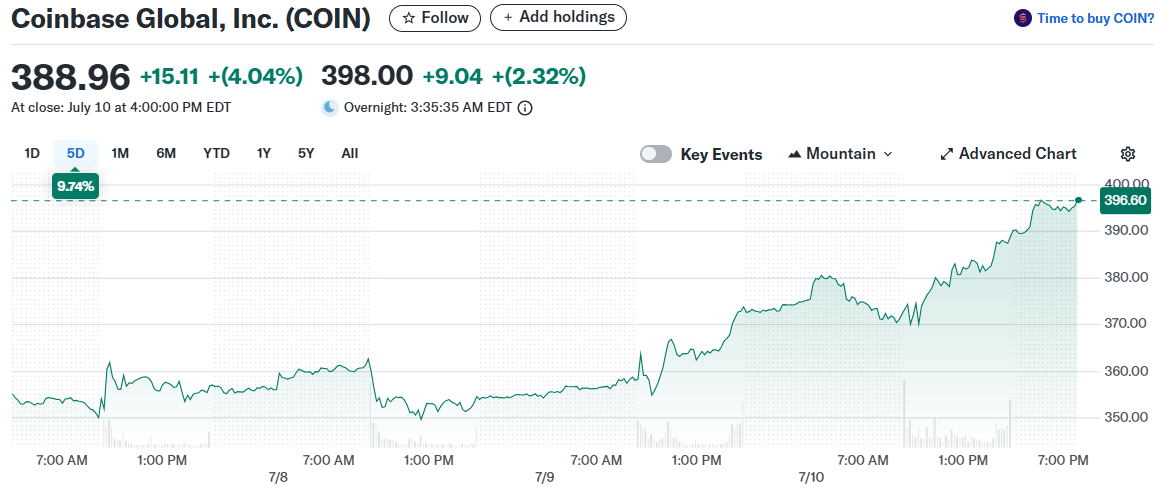Image resolution: width=1155 pixels, height=492 pixels.
Task: Click the 360.00 price axis label
Action: 1126,371
